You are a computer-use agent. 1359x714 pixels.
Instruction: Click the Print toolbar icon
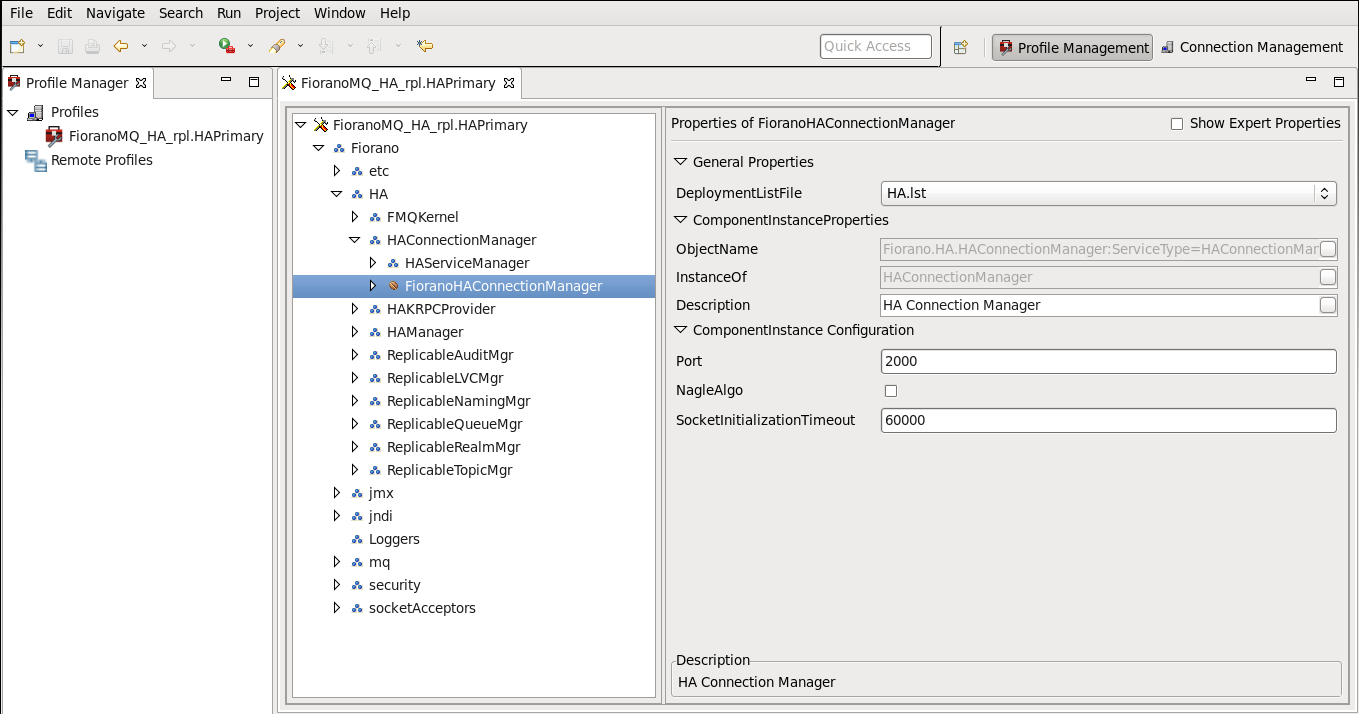point(92,46)
